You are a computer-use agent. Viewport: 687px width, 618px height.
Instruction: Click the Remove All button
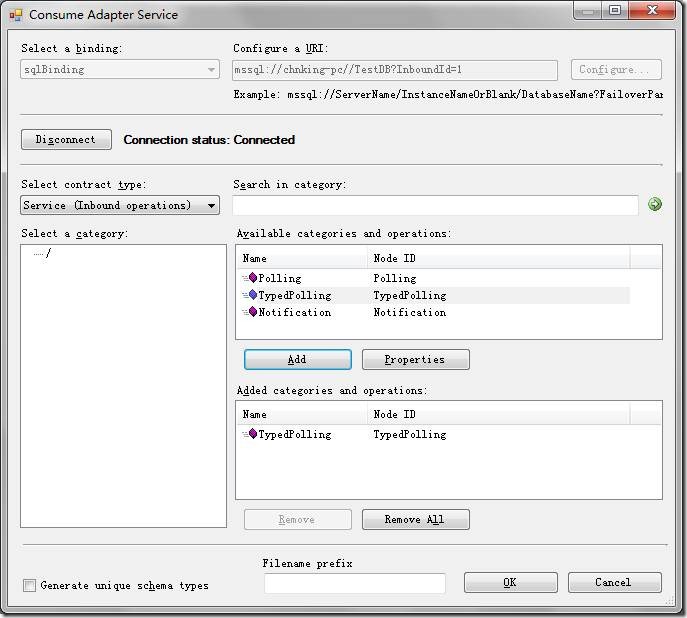415,519
